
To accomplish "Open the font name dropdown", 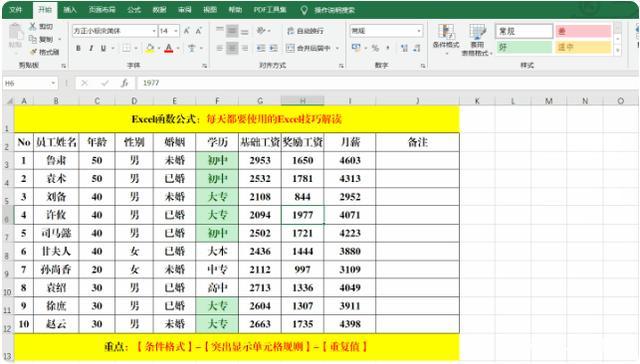I will point(154,31).
